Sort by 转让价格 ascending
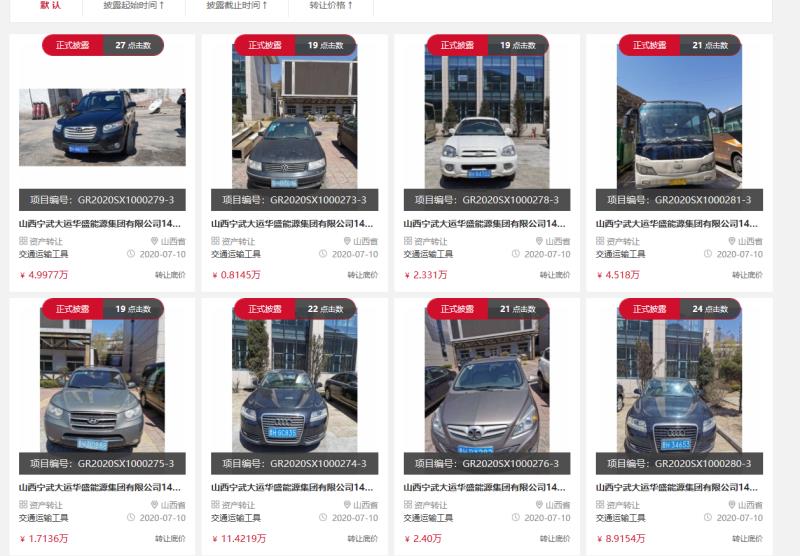The height and width of the screenshot is (556, 800). click(331, 5)
